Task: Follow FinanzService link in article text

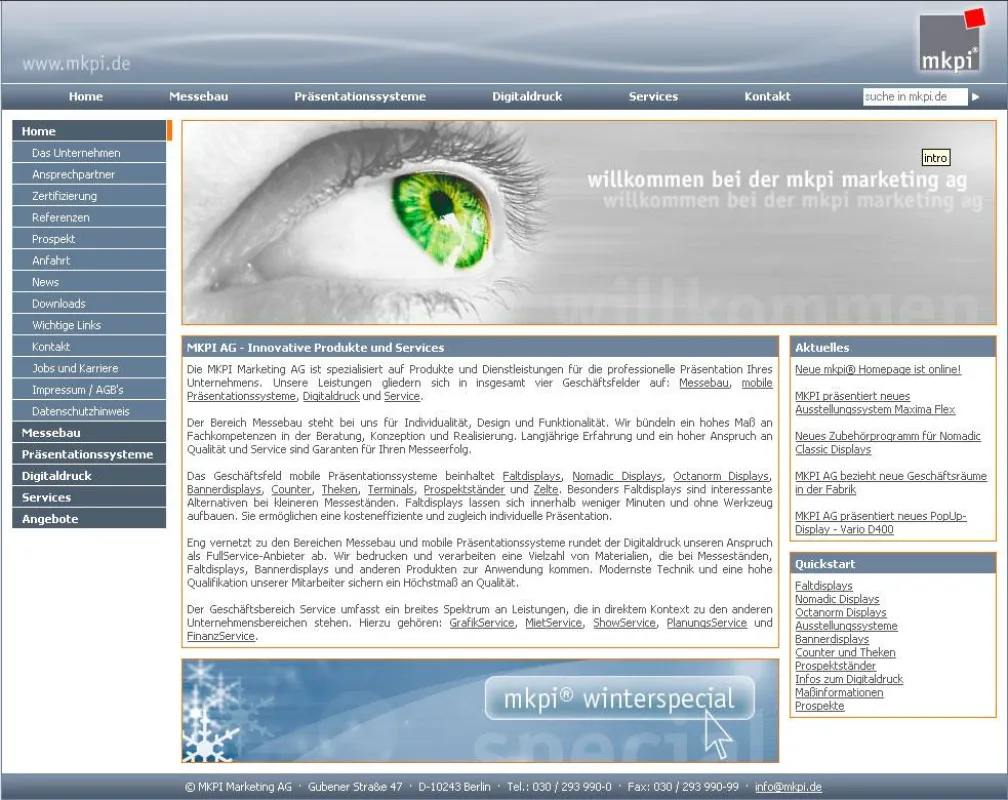Action: coord(220,636)
